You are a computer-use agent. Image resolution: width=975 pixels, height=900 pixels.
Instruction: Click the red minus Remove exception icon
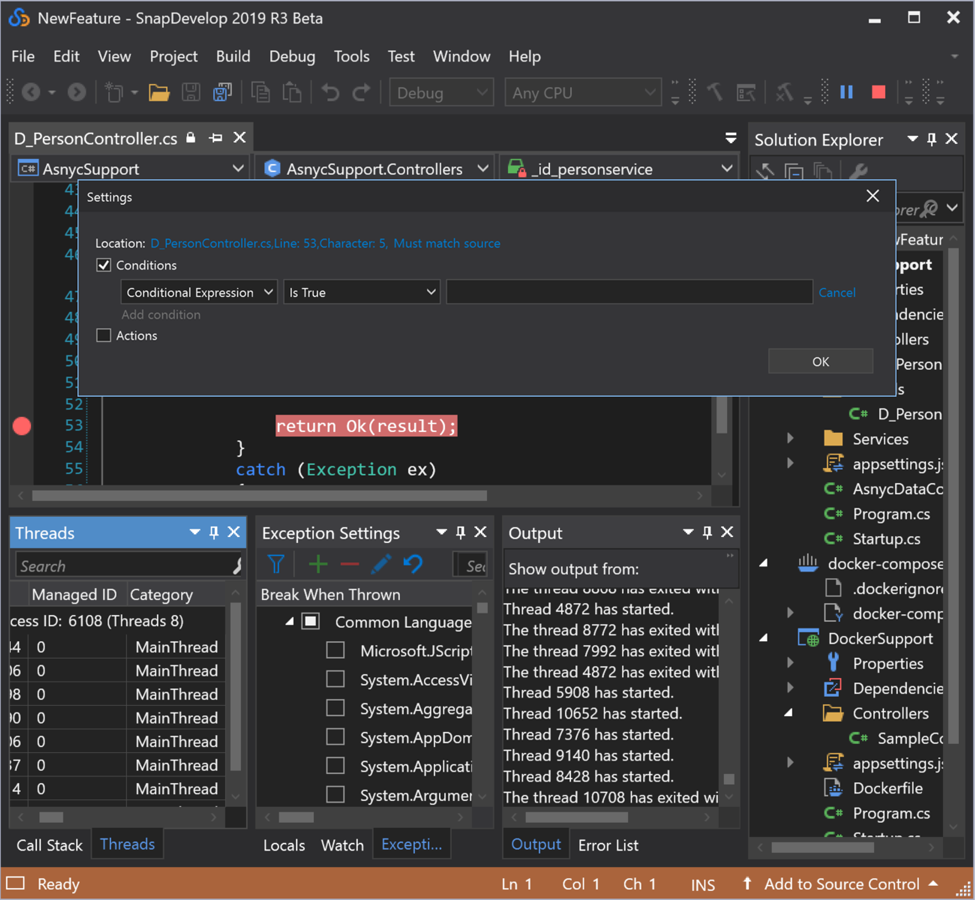click(x=349, y=565)
